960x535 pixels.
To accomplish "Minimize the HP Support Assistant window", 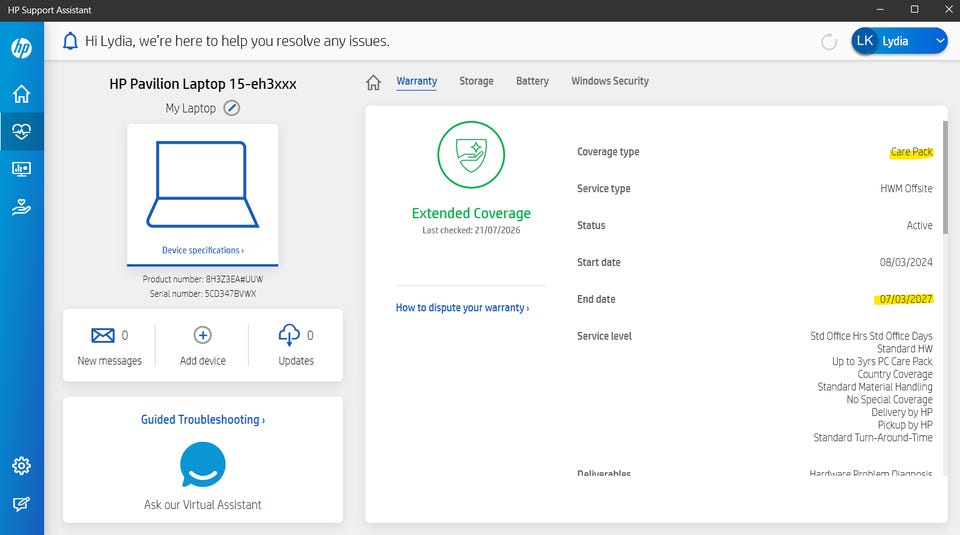I will click(x=880, y=10).
